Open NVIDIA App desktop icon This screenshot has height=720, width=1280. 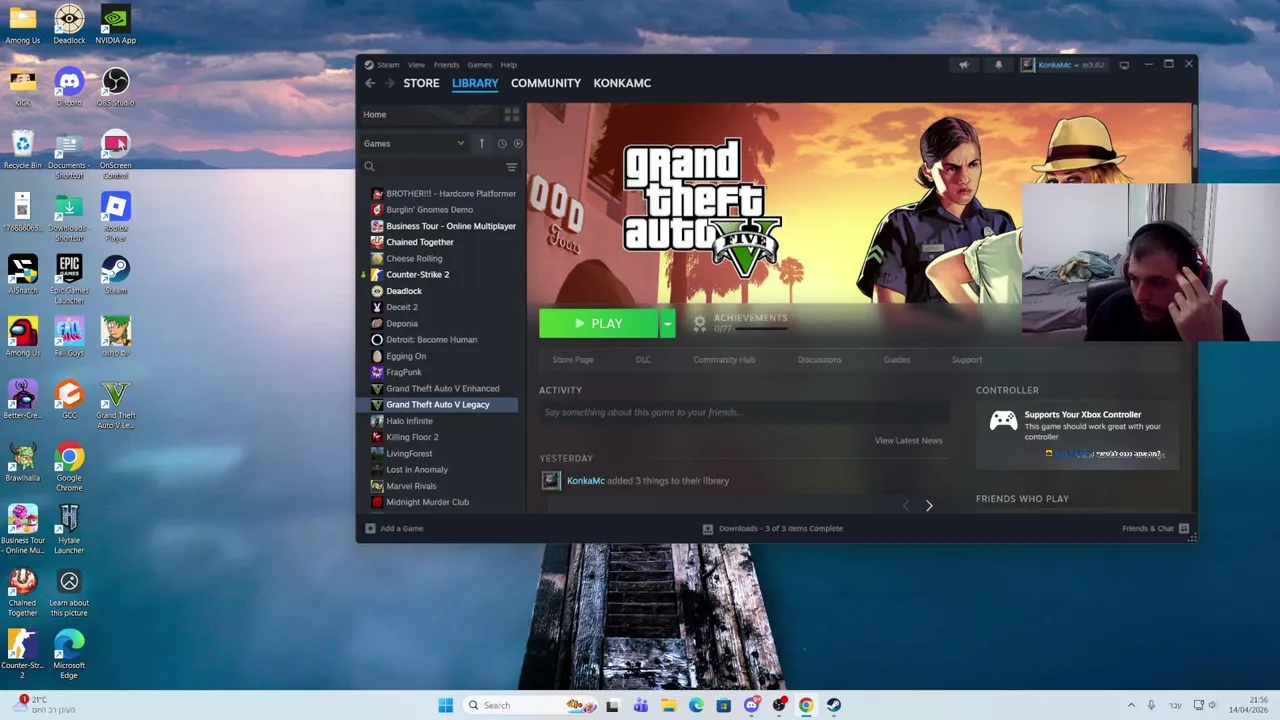(115, 25)
